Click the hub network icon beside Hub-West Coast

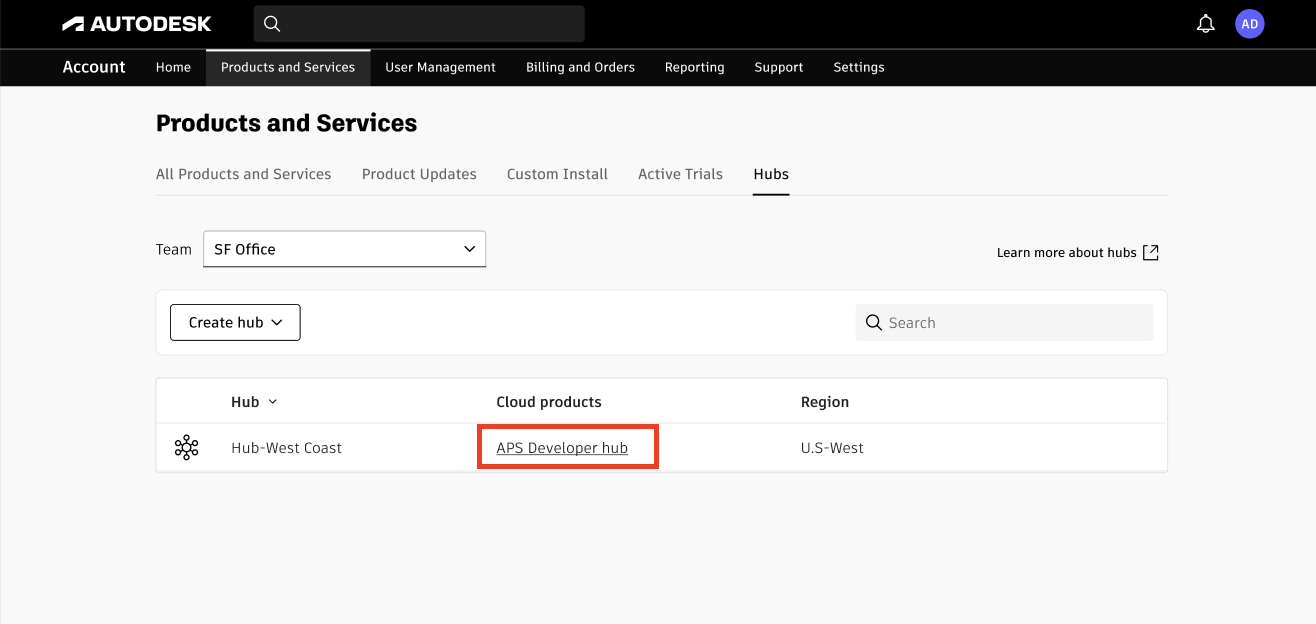(x=186, y=447)
